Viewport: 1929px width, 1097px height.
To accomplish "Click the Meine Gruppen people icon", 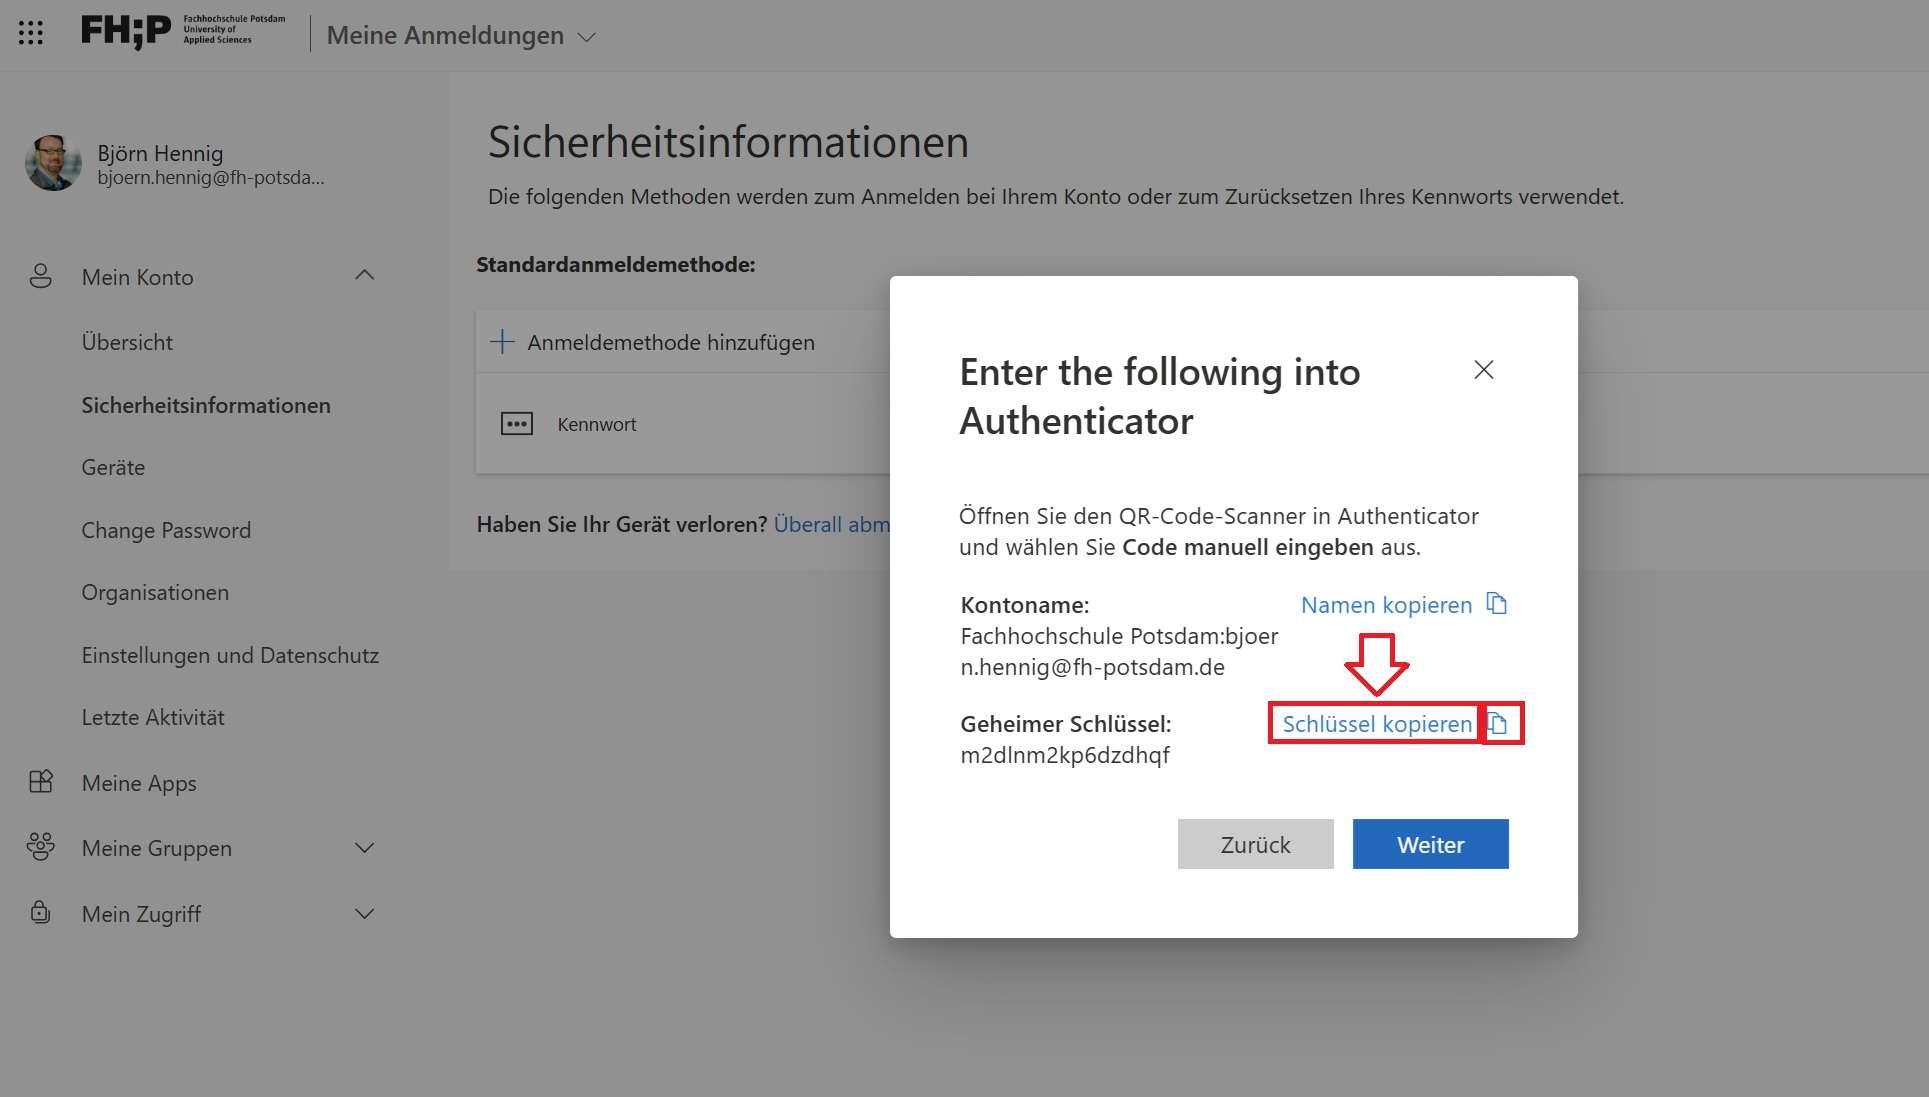I will (41, 847).
